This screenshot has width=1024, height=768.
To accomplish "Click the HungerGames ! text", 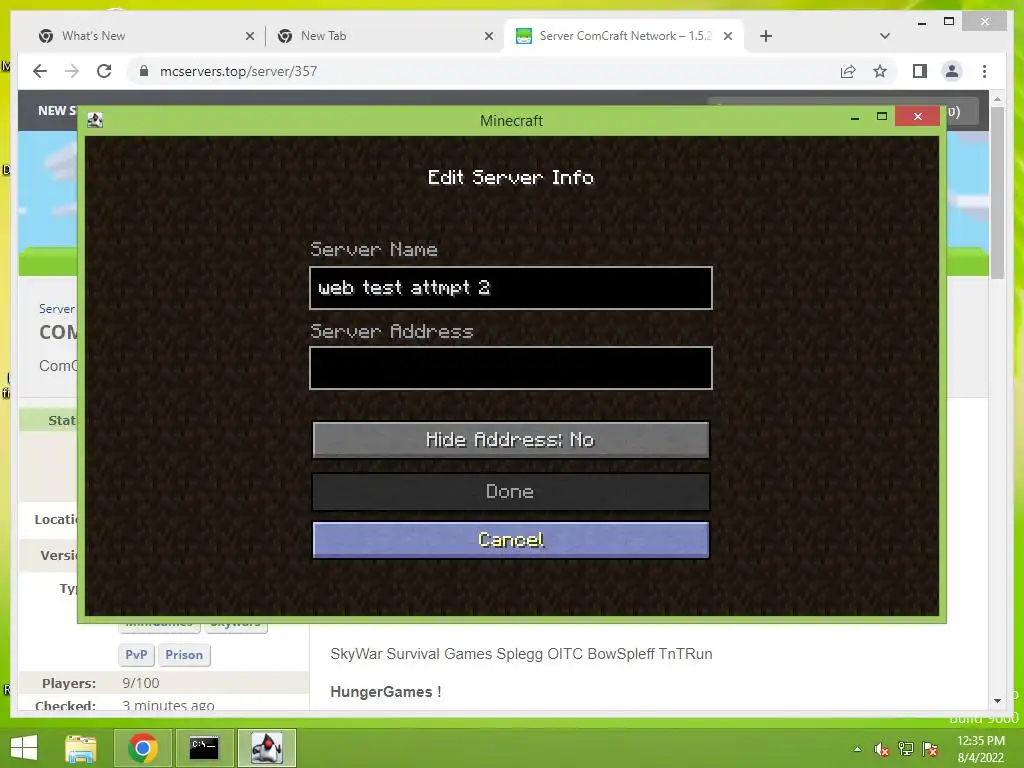I will 385,692.
